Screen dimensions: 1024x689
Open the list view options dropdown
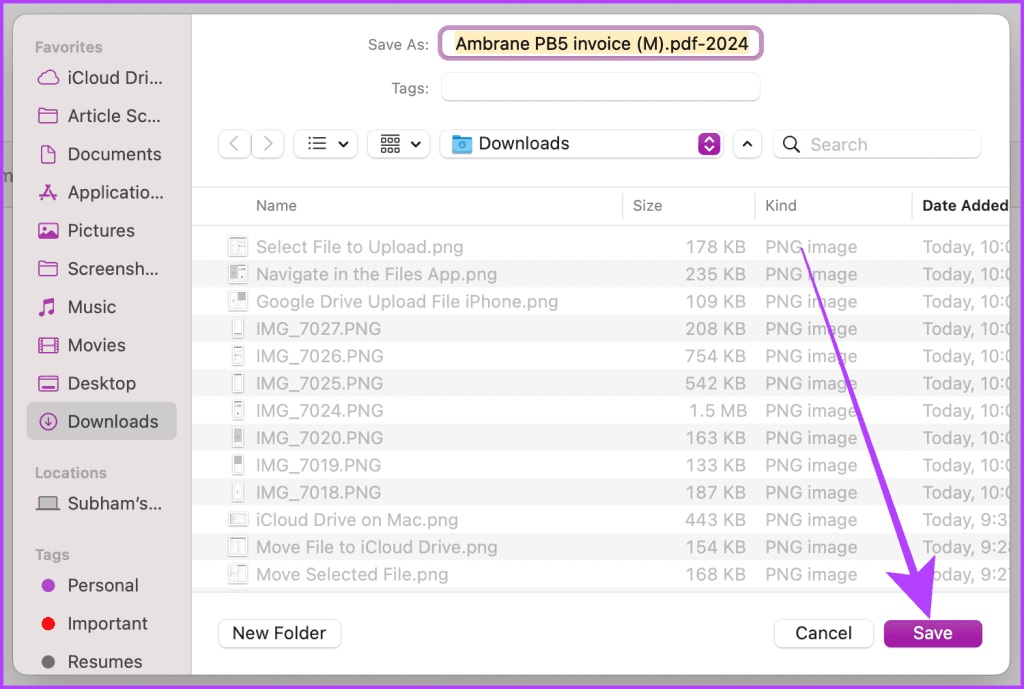(326, 144)
